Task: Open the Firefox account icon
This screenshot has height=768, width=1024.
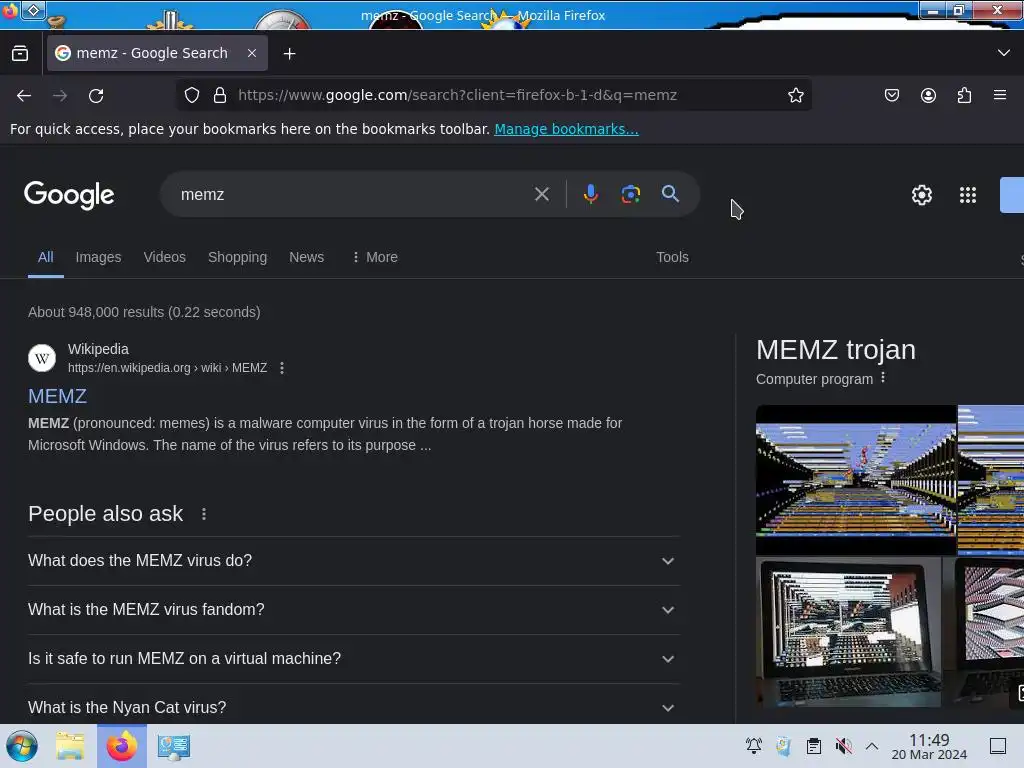Action: coord(928,95)
